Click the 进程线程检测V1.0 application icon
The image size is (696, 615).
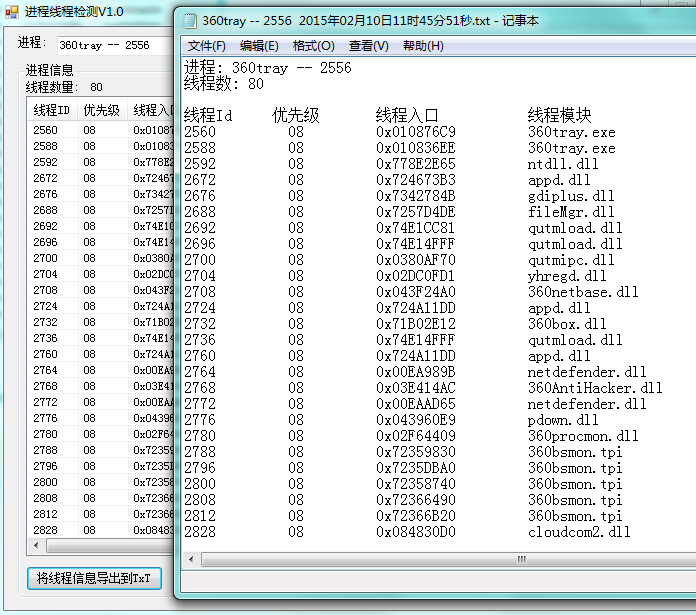pos(12,11)
